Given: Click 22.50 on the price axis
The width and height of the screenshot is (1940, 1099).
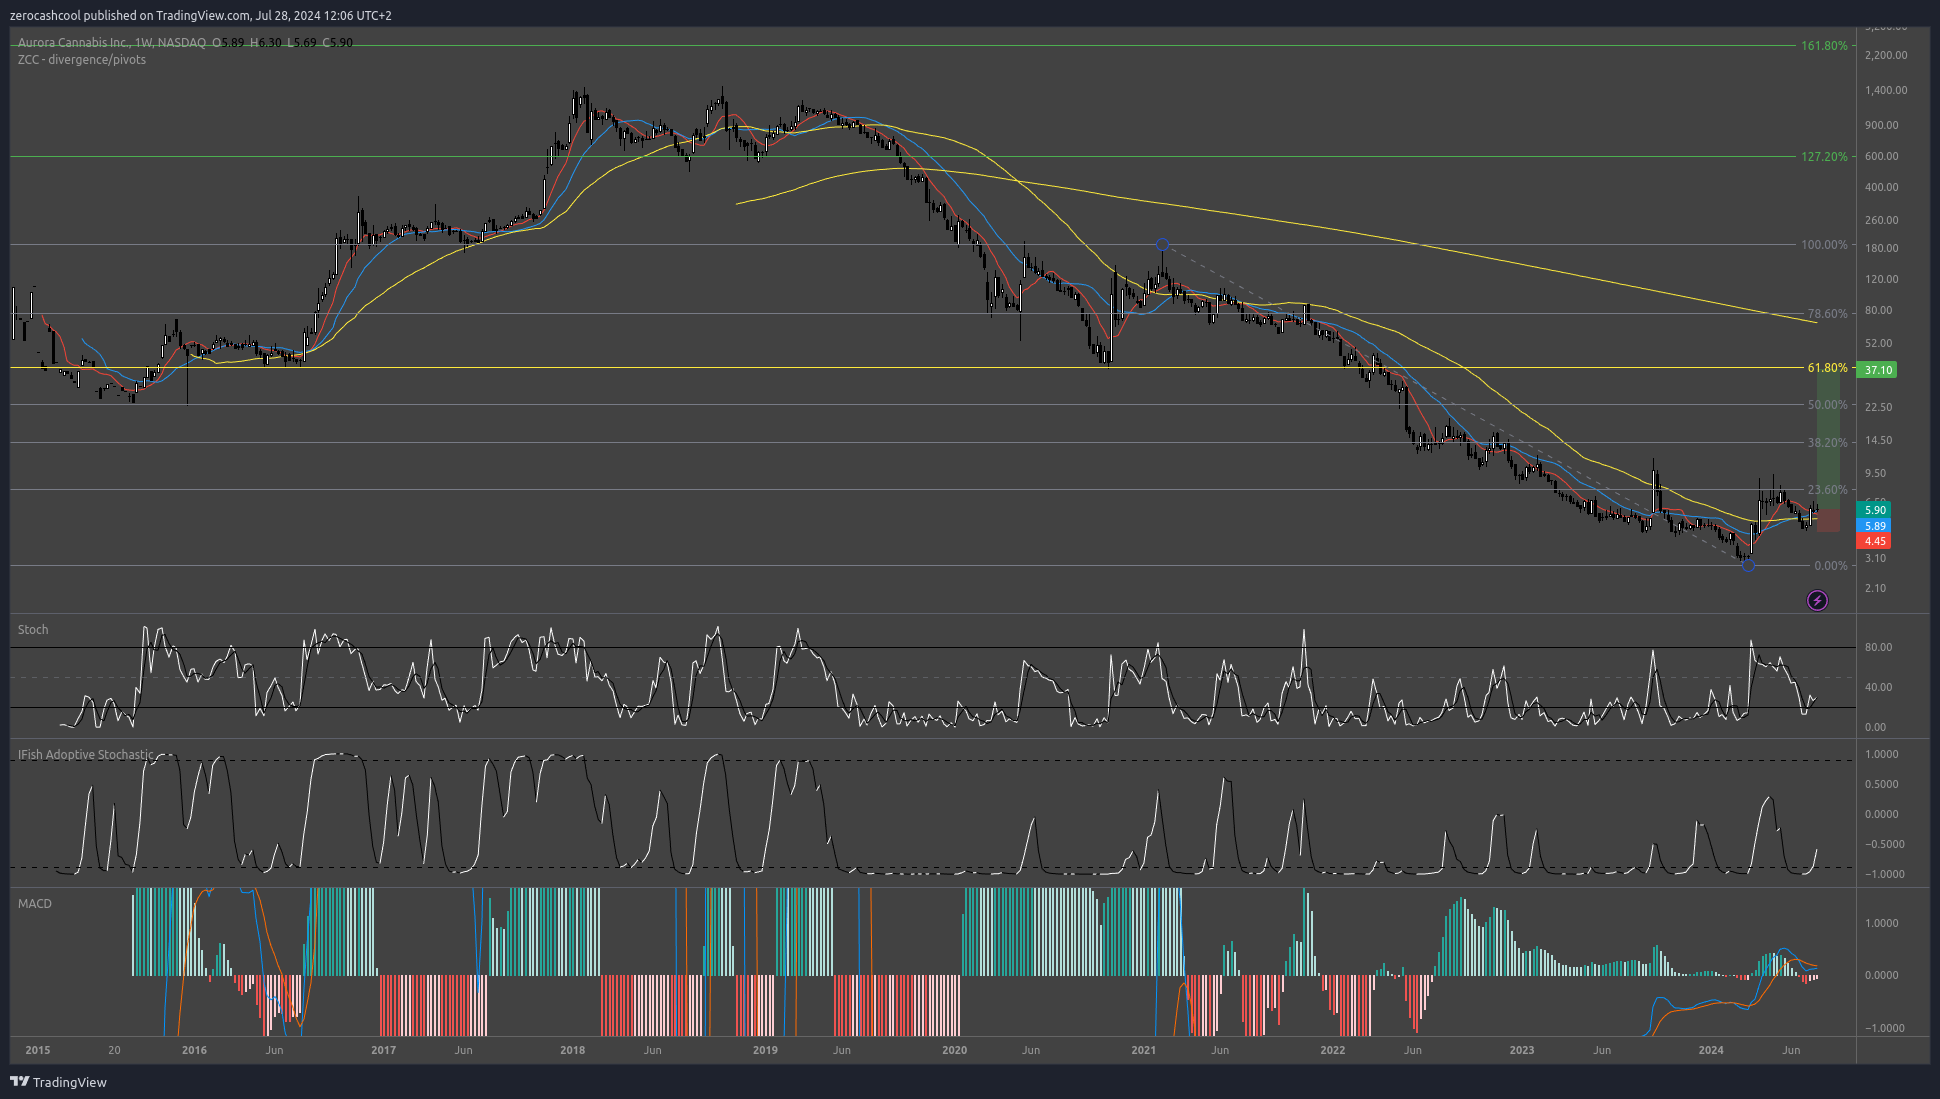Looking at the screenshot, I should click(1879, 407).
